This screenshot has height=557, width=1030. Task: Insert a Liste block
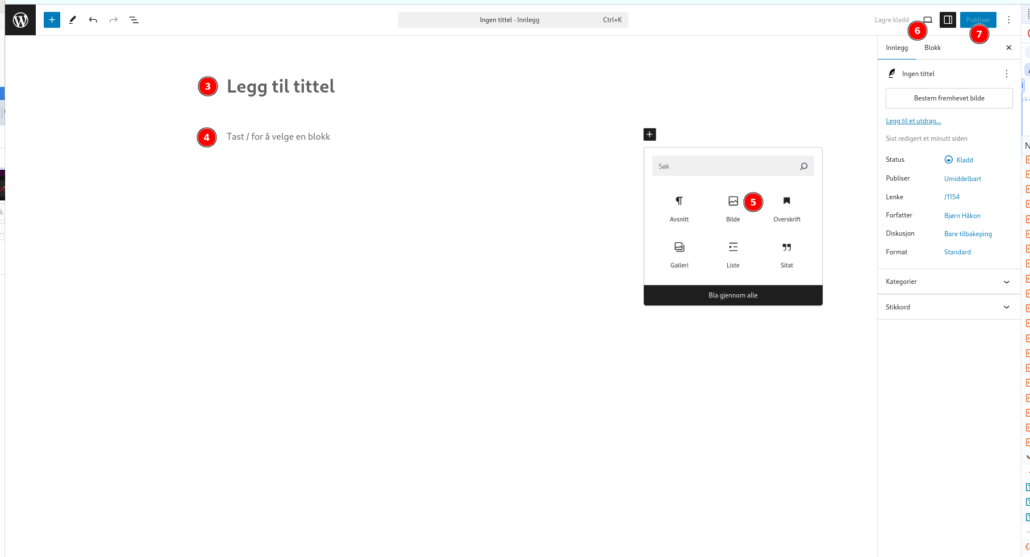click(733, 253)
